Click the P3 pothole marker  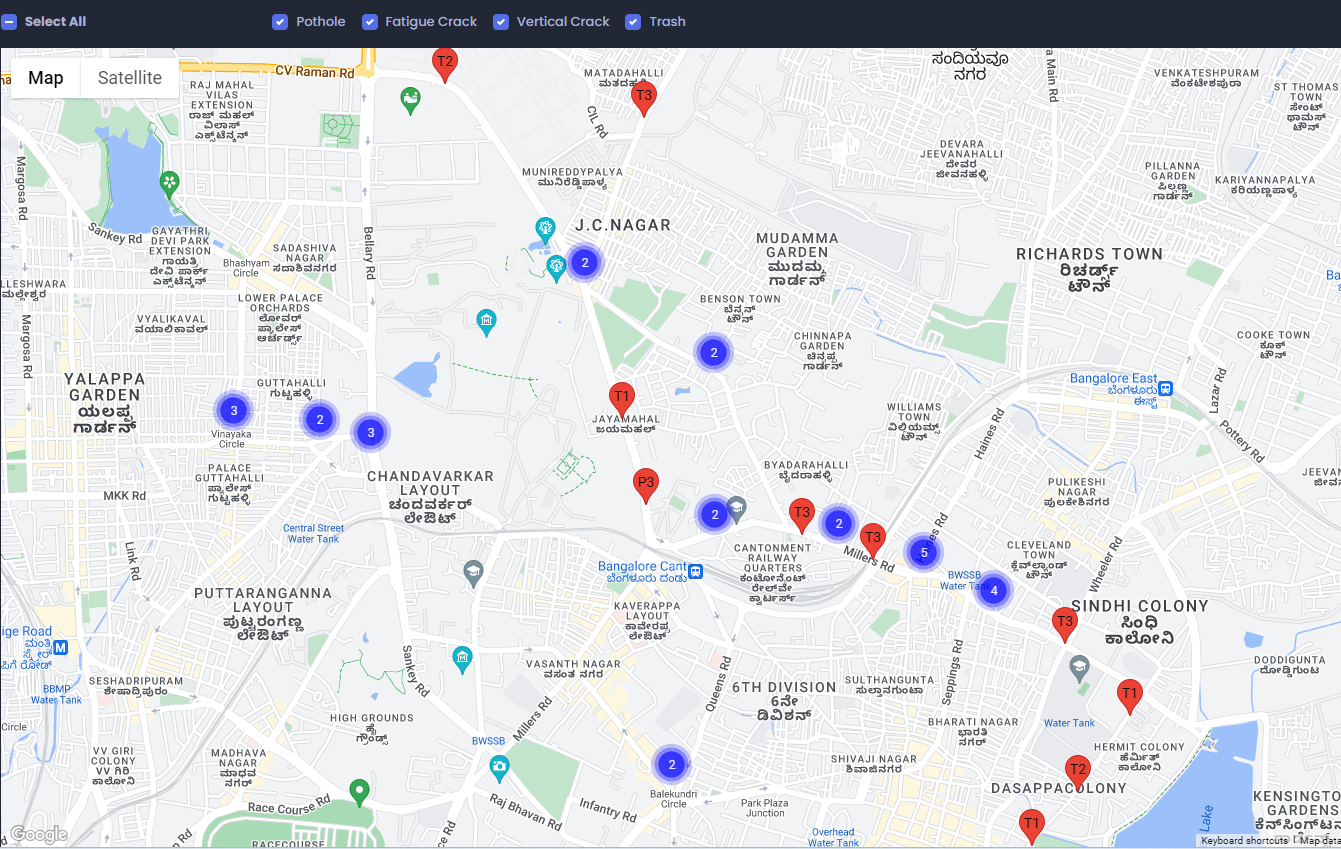click(646, 484)
